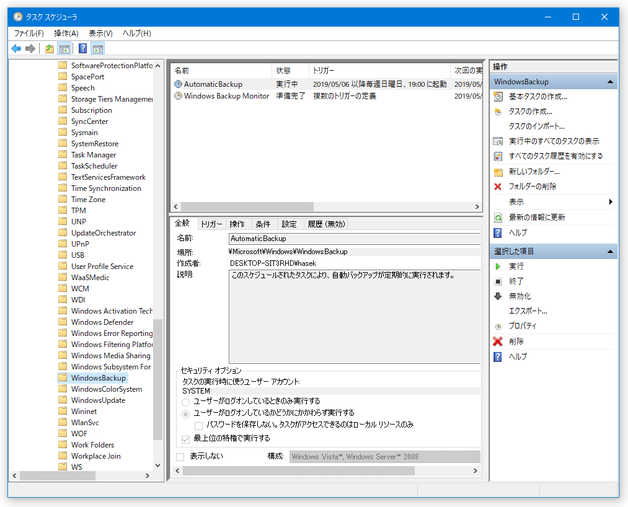Switch to the 条件 tab
The height and width of the screenshot is (507, 628).
(x=263, y=224)
